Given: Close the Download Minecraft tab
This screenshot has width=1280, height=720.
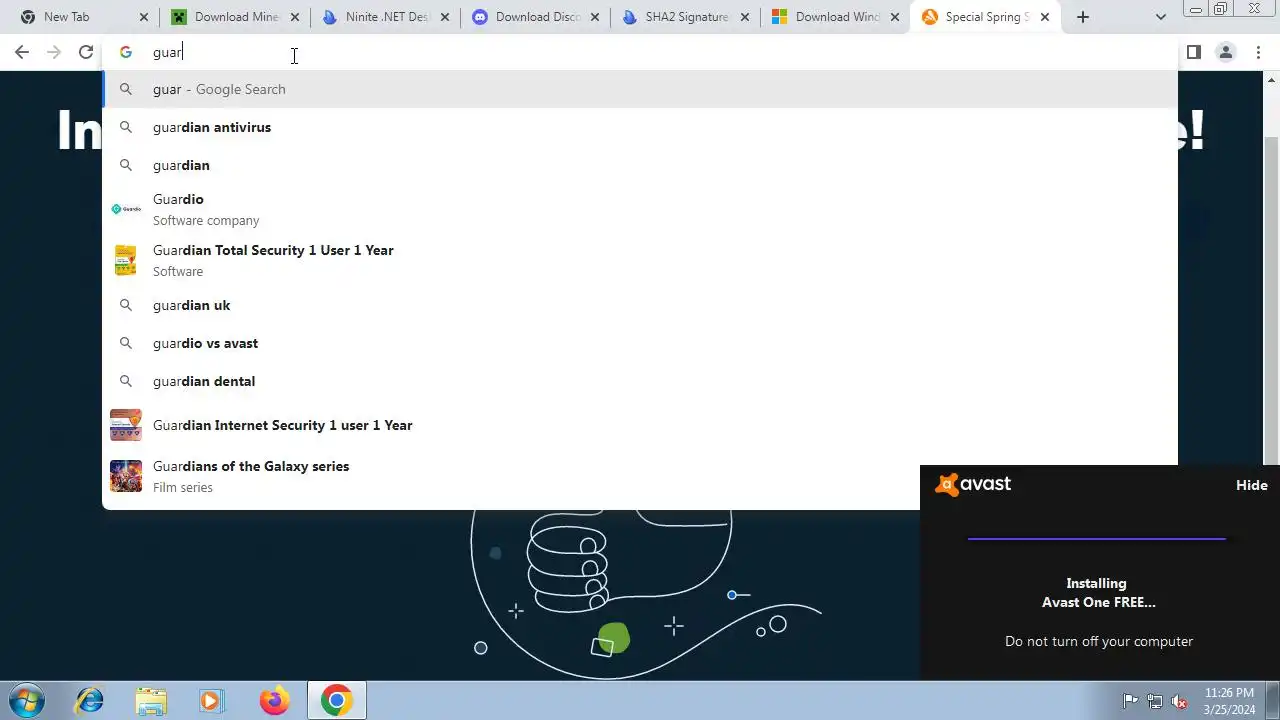Looking at the screenshot, I should pos(294,17).
